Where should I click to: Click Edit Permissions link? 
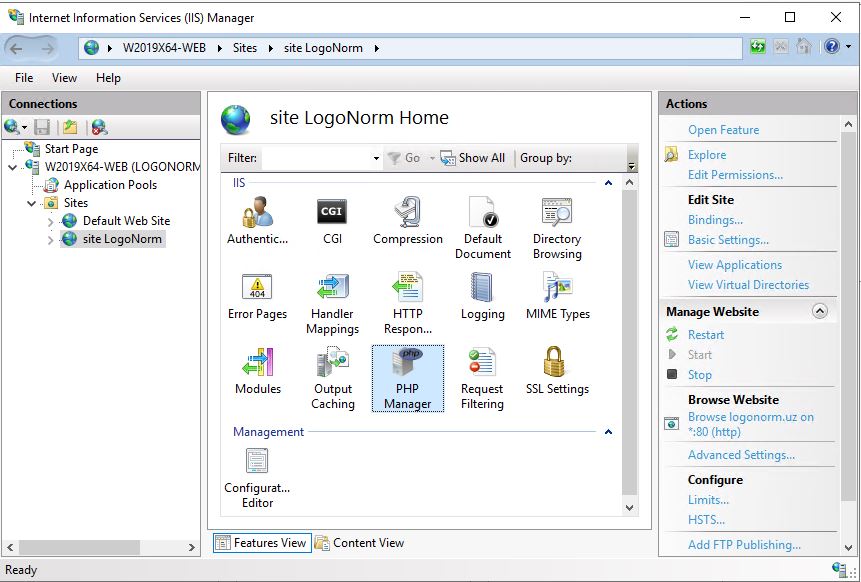[x=735, y=175]
